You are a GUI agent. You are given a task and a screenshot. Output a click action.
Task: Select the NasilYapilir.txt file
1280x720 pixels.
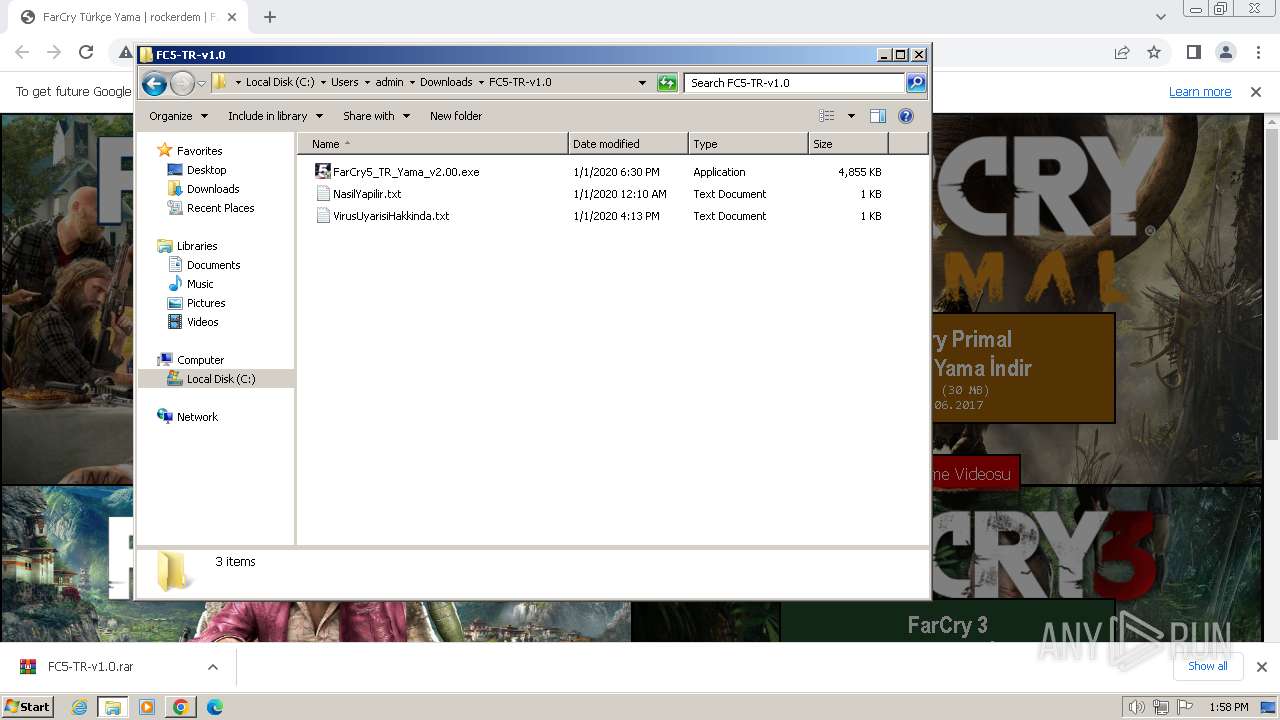(x=367, y=194)
